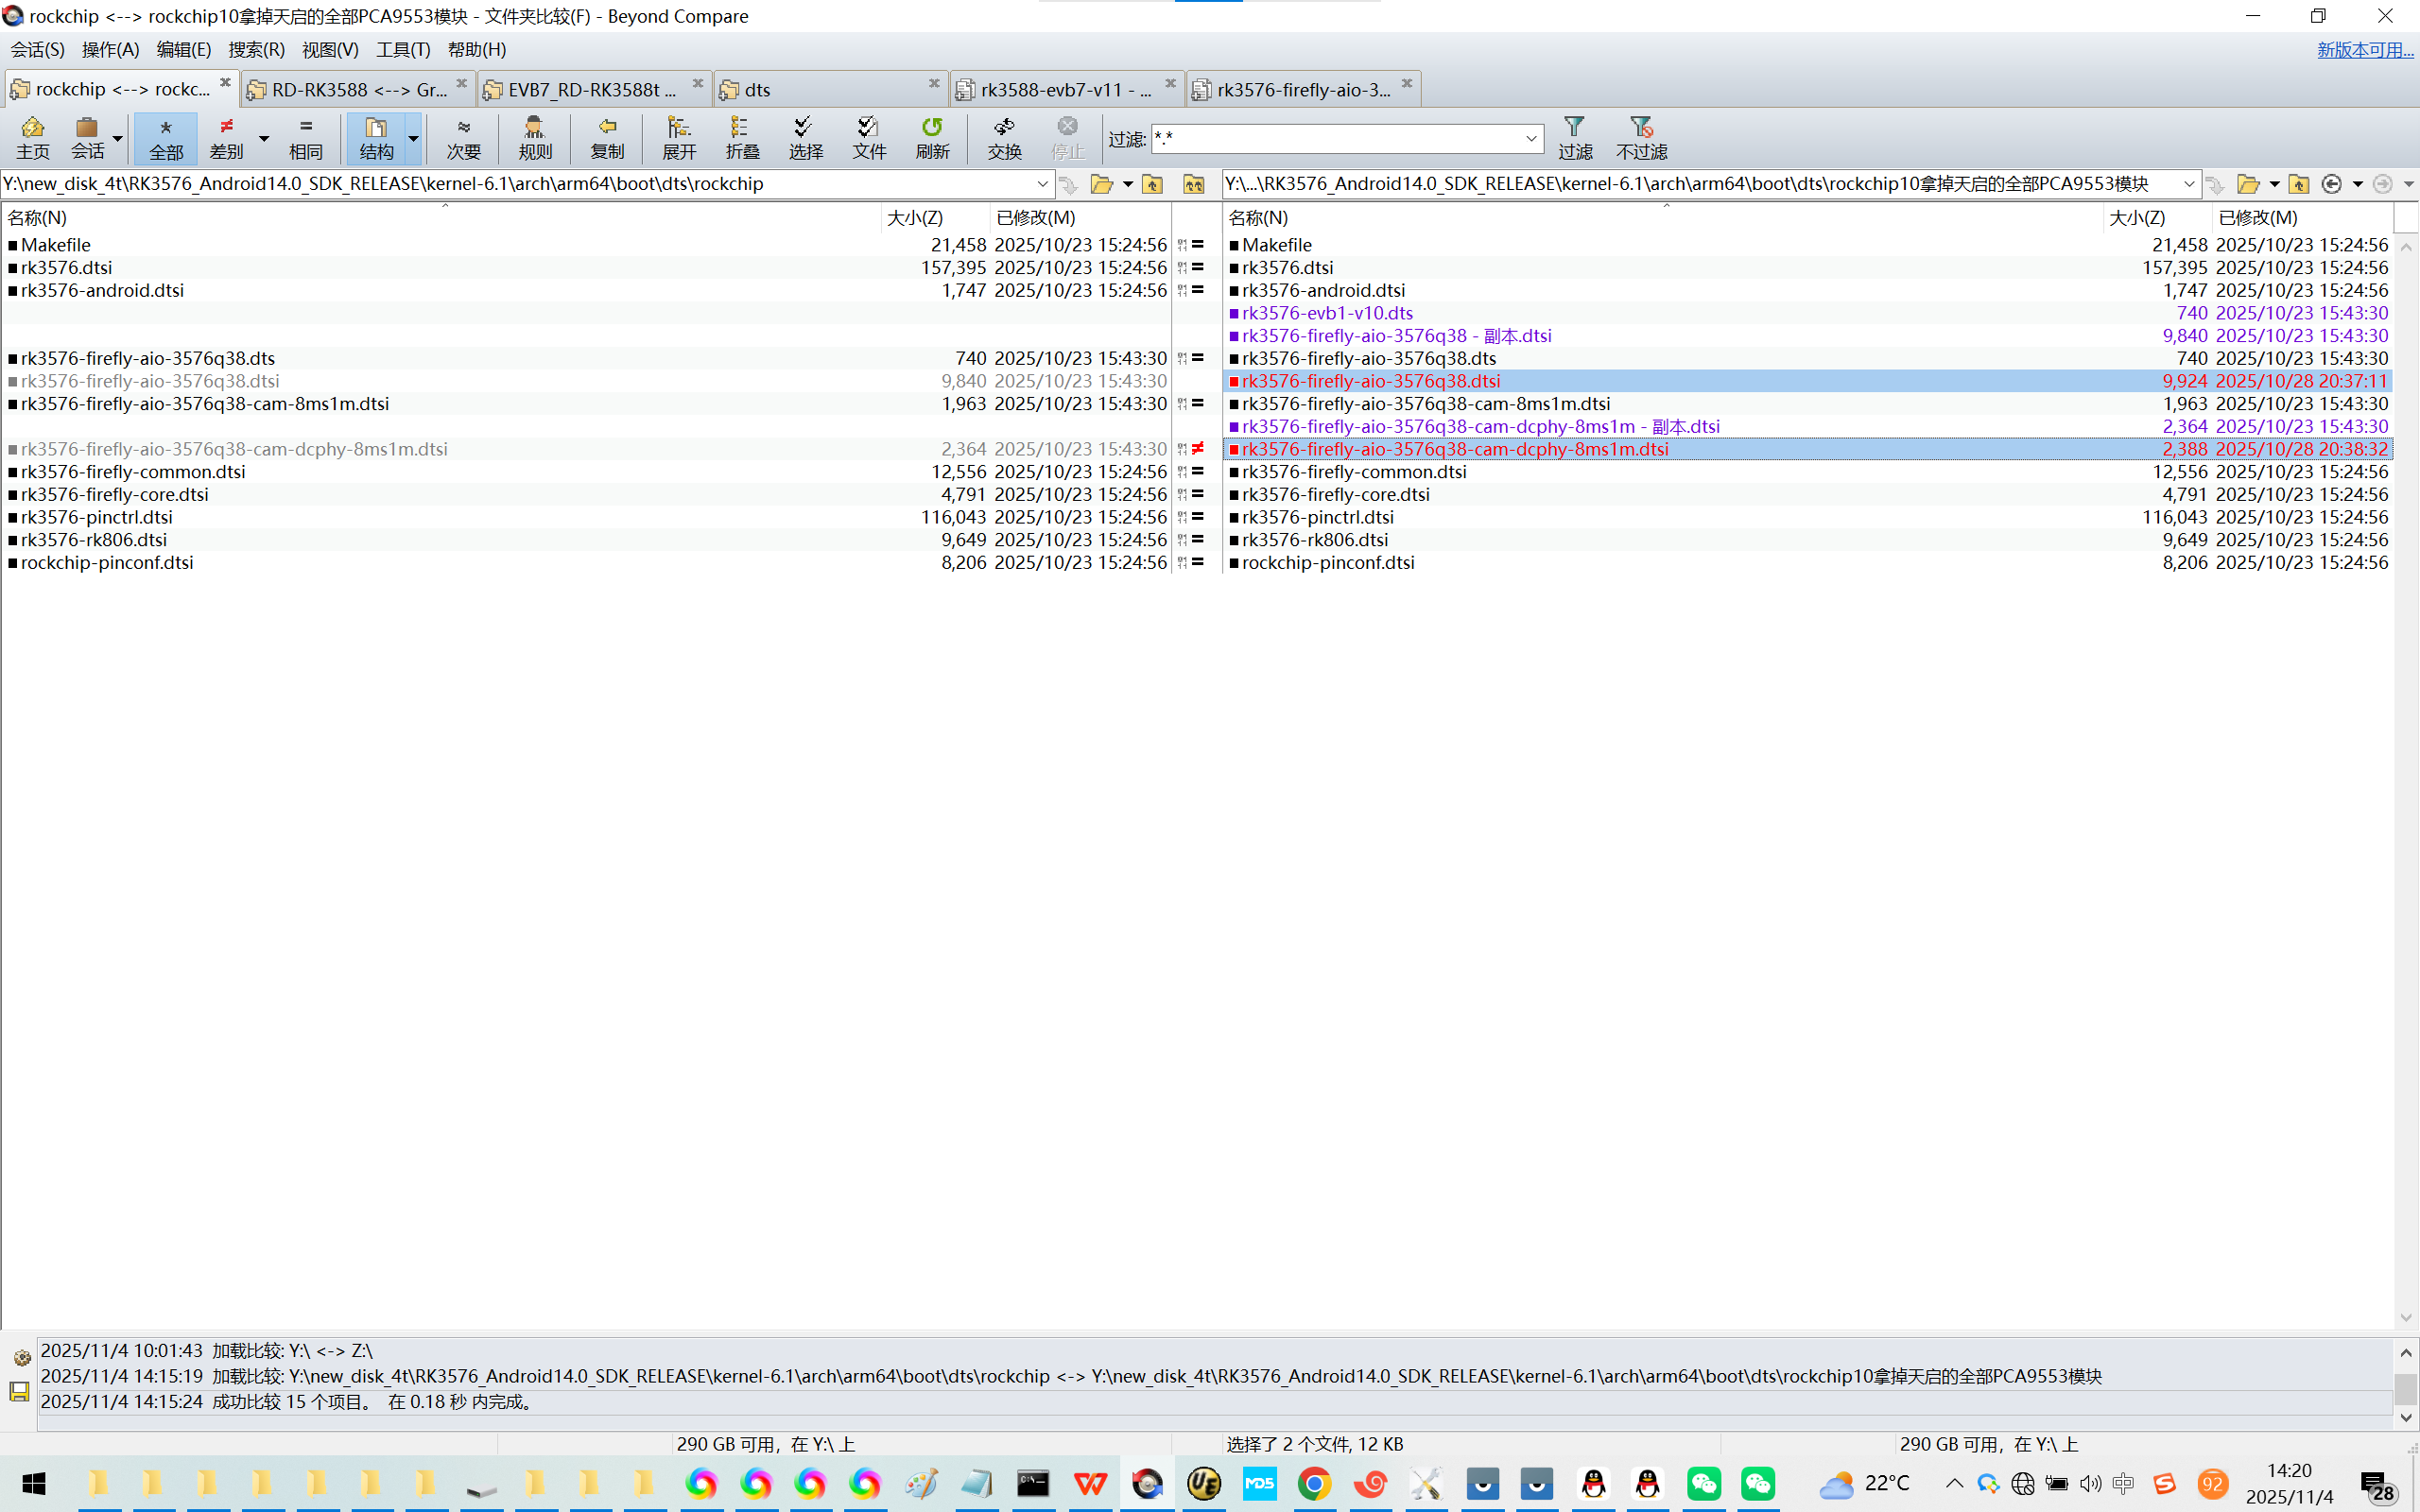Viewport: 2420px width, 1512px height.
Task: Click the Swap sides (交换) icon
Action: point(1004,137)
